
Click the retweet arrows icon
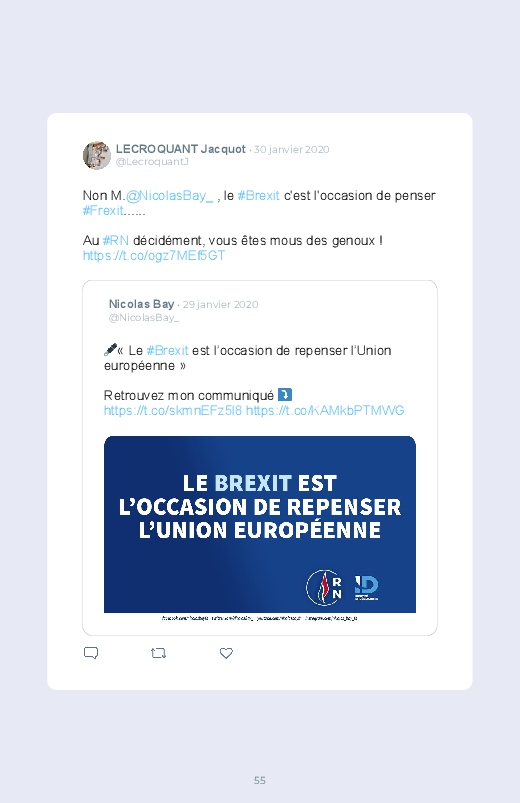pos(158,653)
